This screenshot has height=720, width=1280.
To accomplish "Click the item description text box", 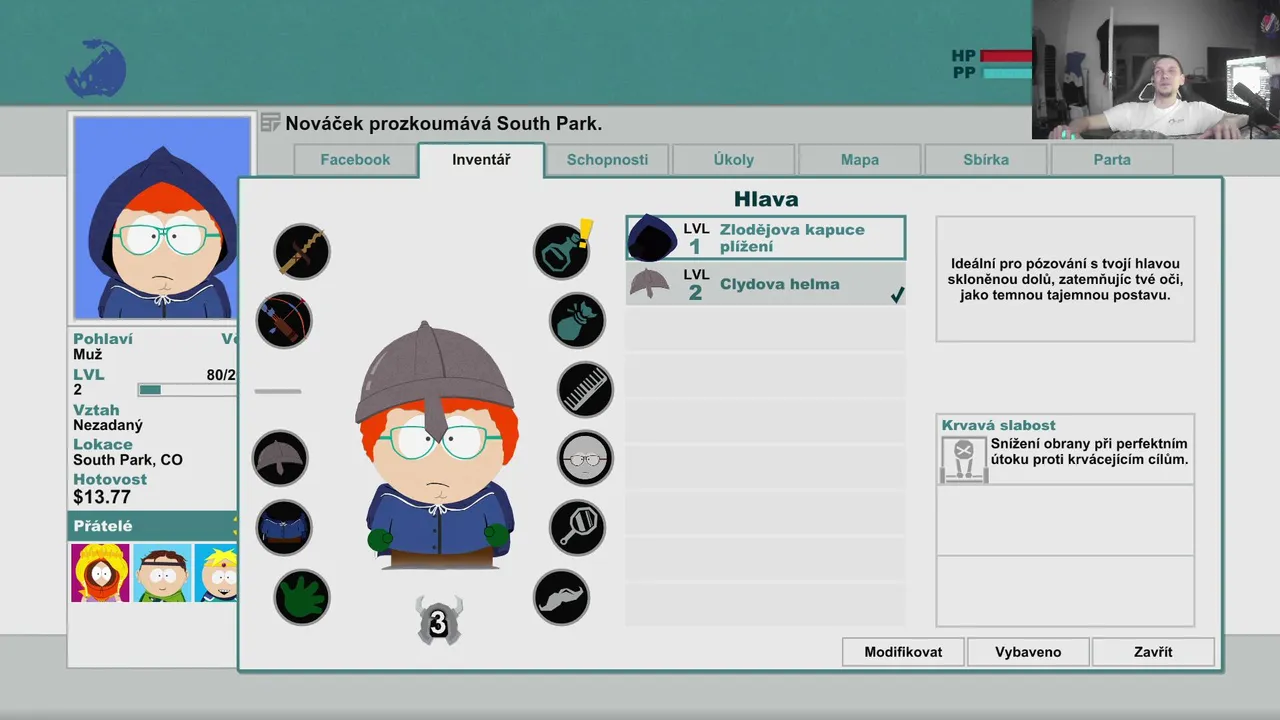I will [x=1065, y=279].
